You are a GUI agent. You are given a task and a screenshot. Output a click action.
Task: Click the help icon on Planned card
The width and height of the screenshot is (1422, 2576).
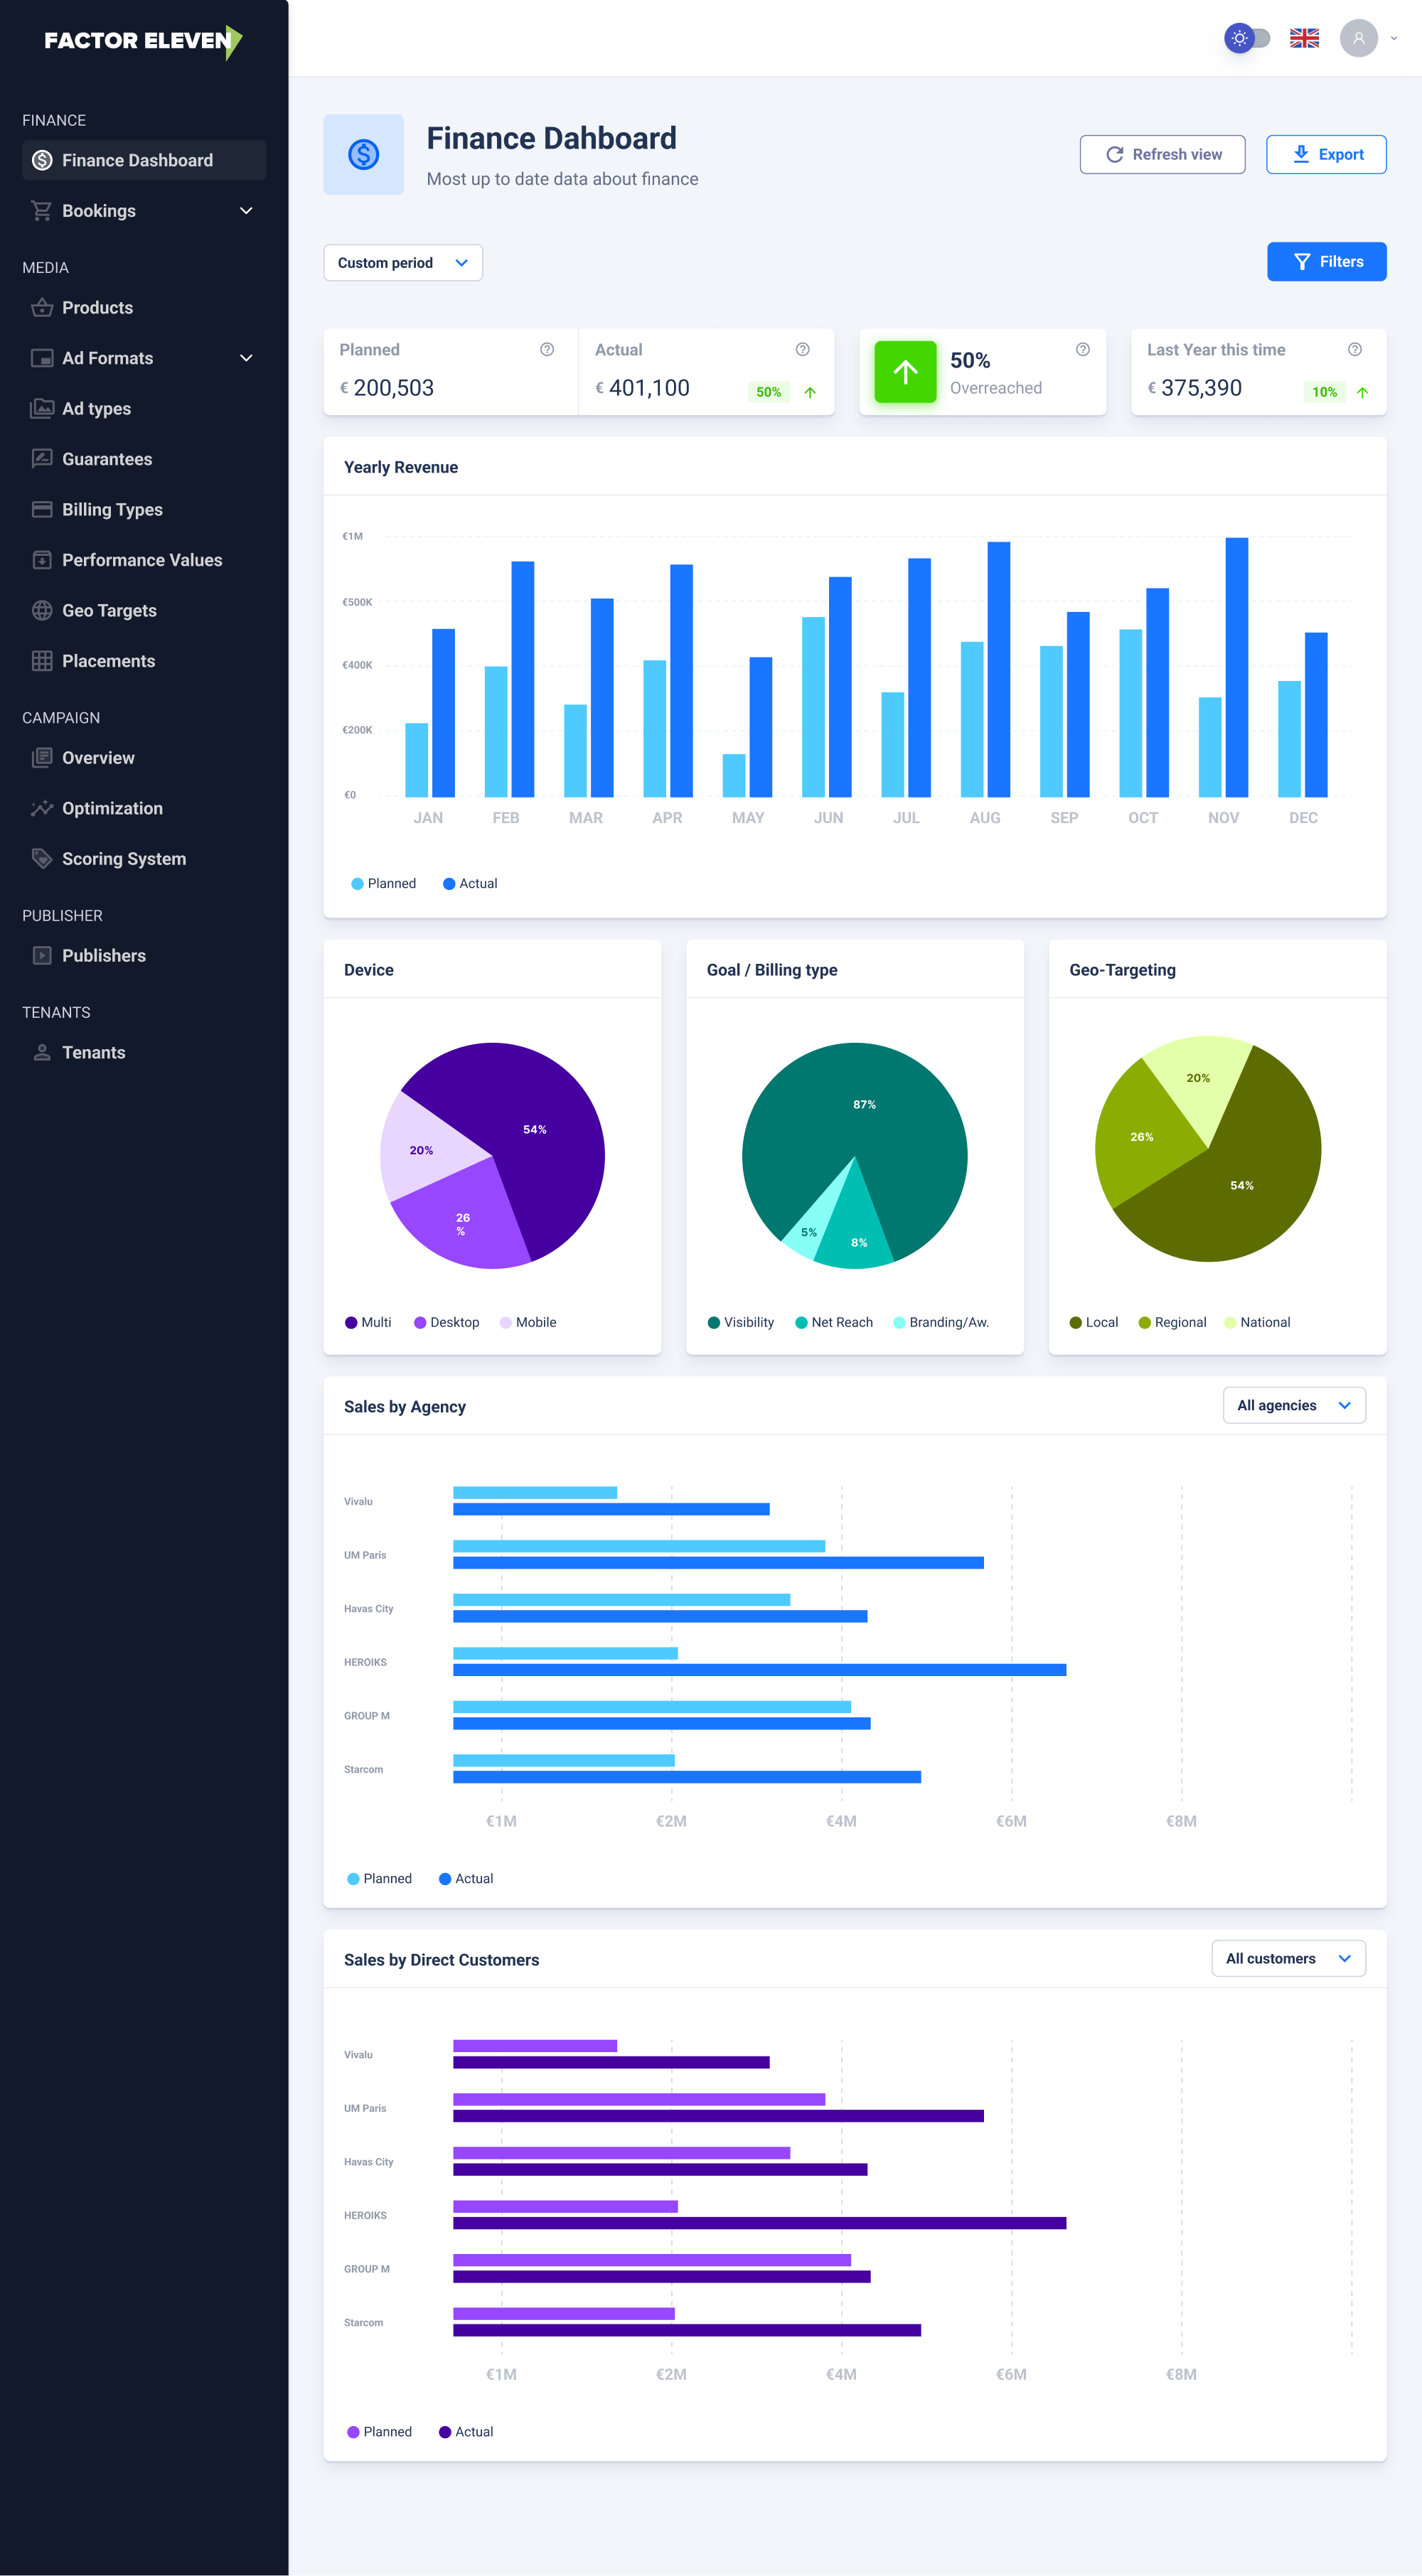(547, 349)
